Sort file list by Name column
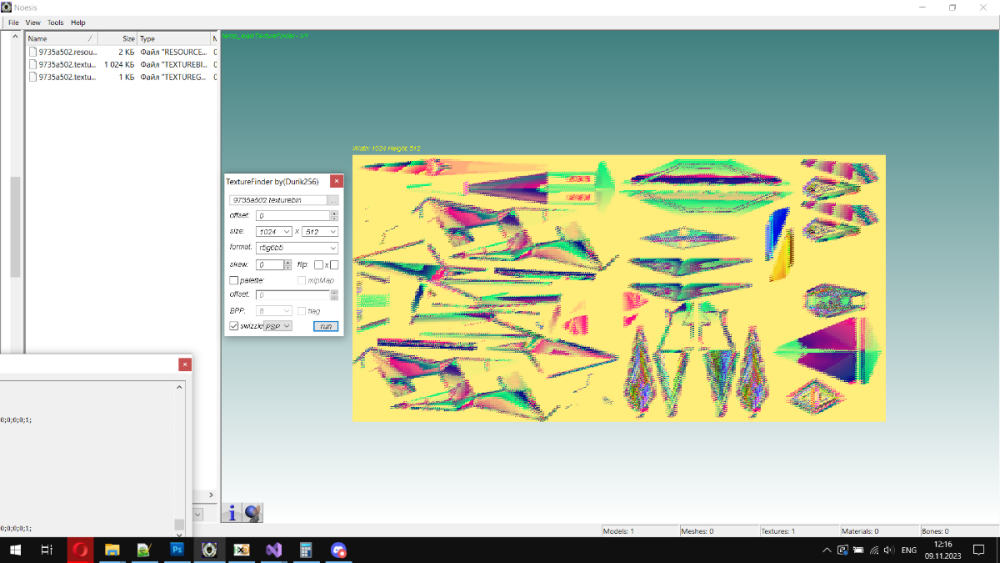Image resolution: width=1000 pixels, height=563 pixels. coord(62,38)
